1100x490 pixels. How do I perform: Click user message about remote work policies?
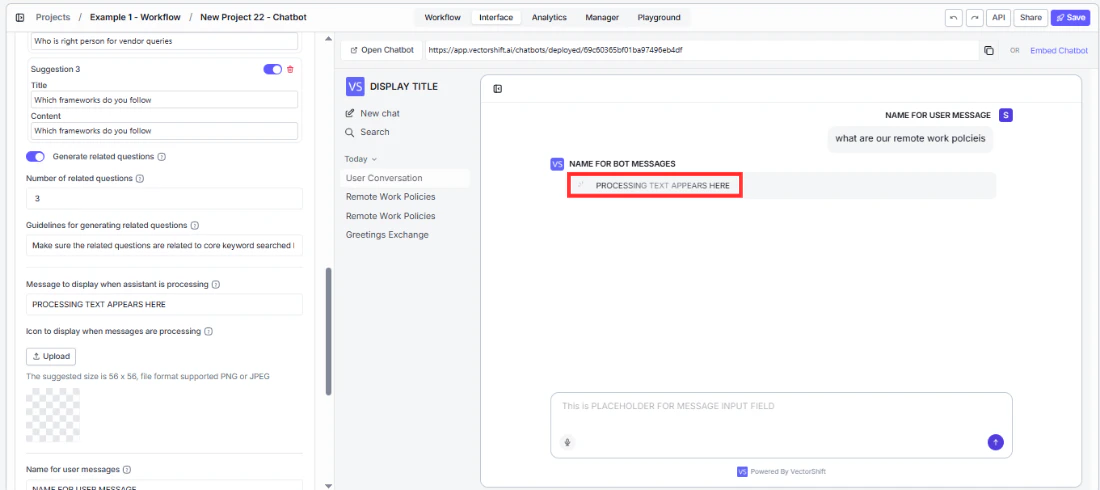click(x=910, y=139)
